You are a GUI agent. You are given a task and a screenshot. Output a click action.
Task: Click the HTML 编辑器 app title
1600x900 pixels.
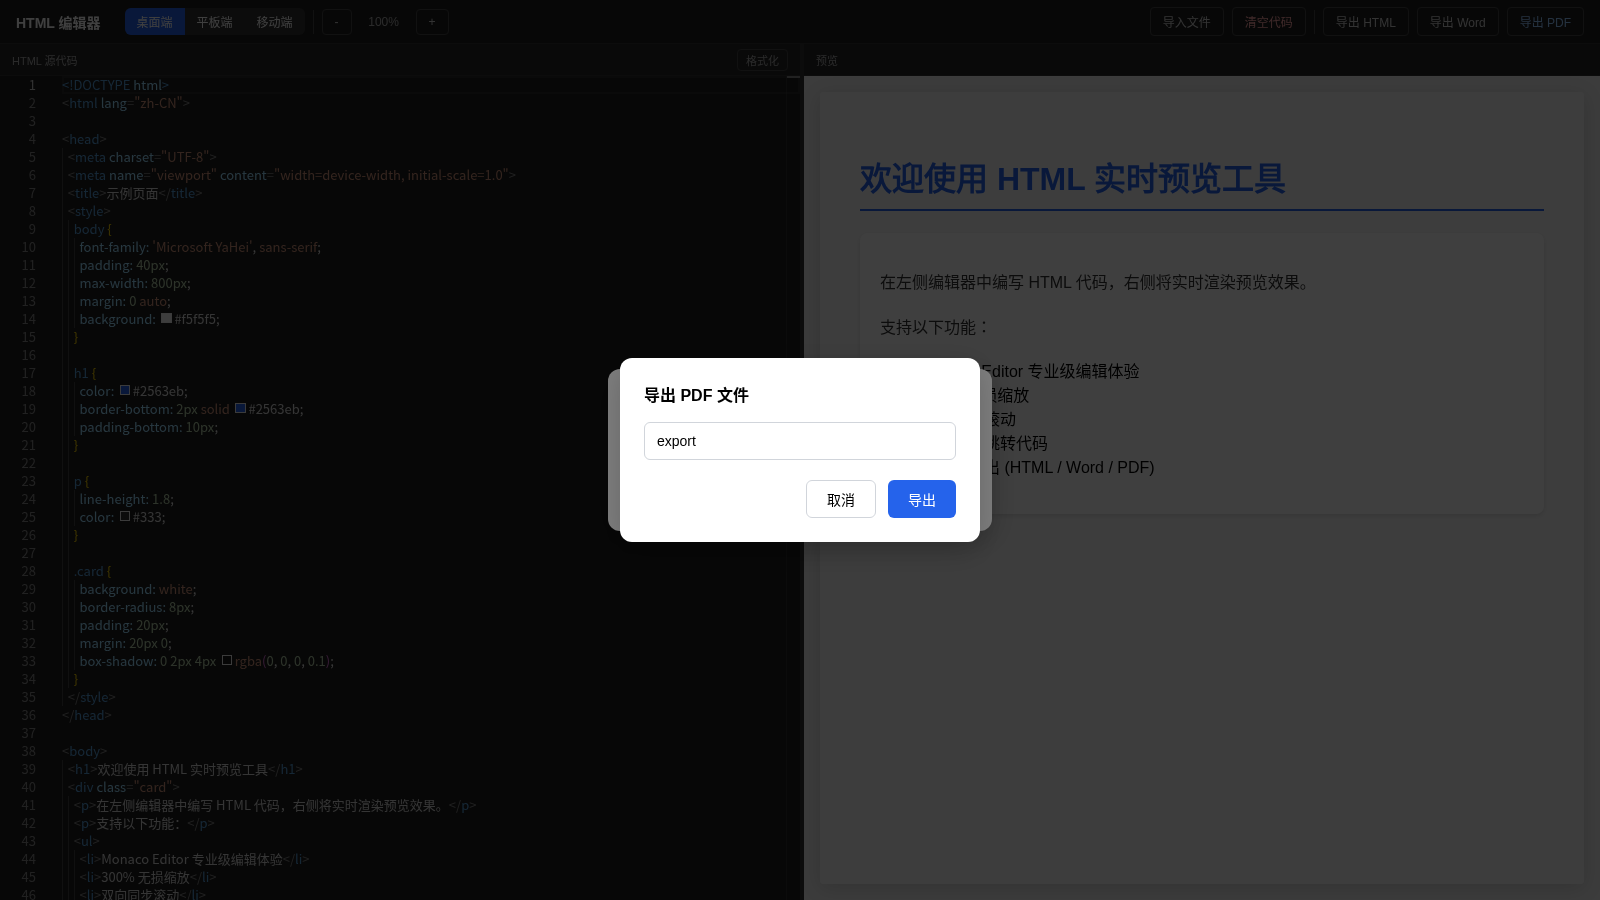(x=58, y=22)
